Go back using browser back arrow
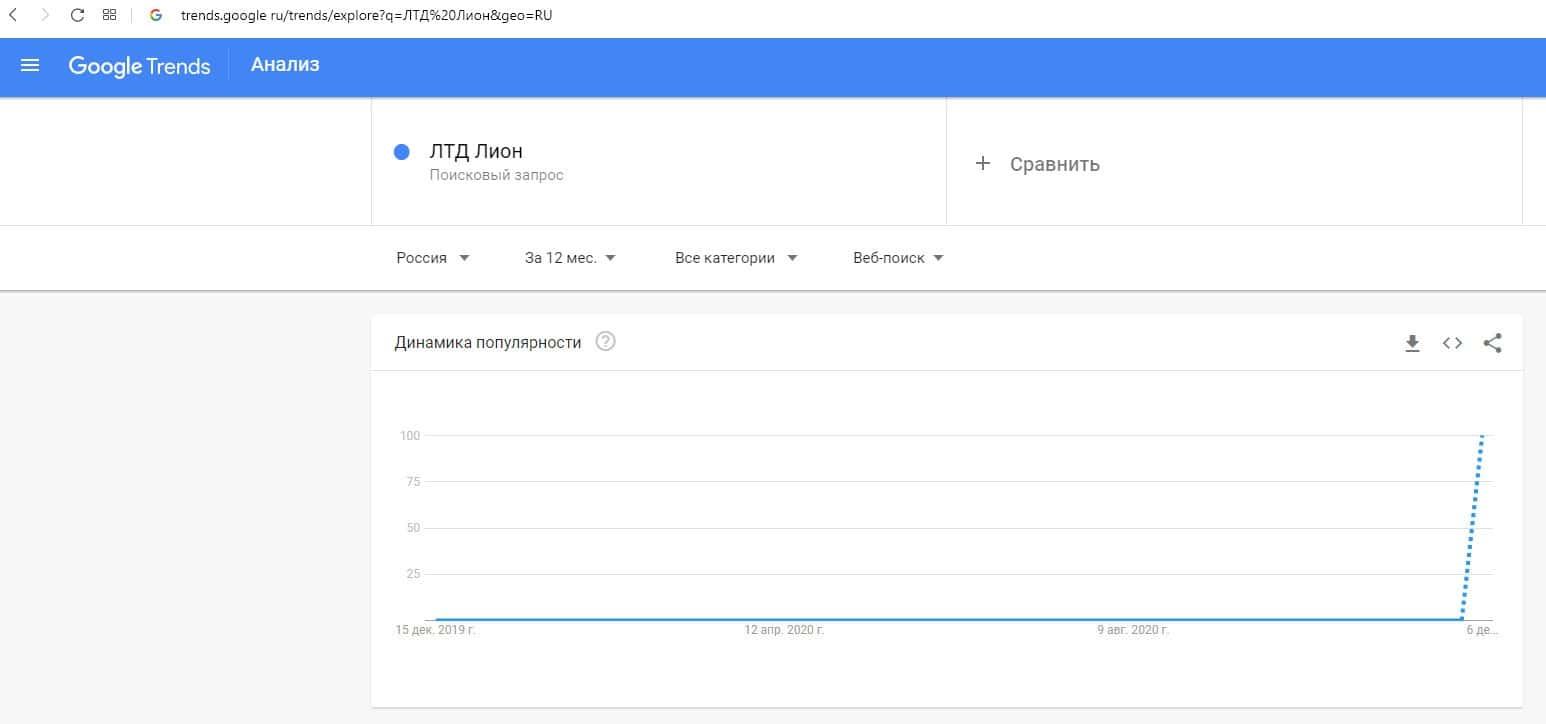1546x724 pixels. [x=13, y=15]
